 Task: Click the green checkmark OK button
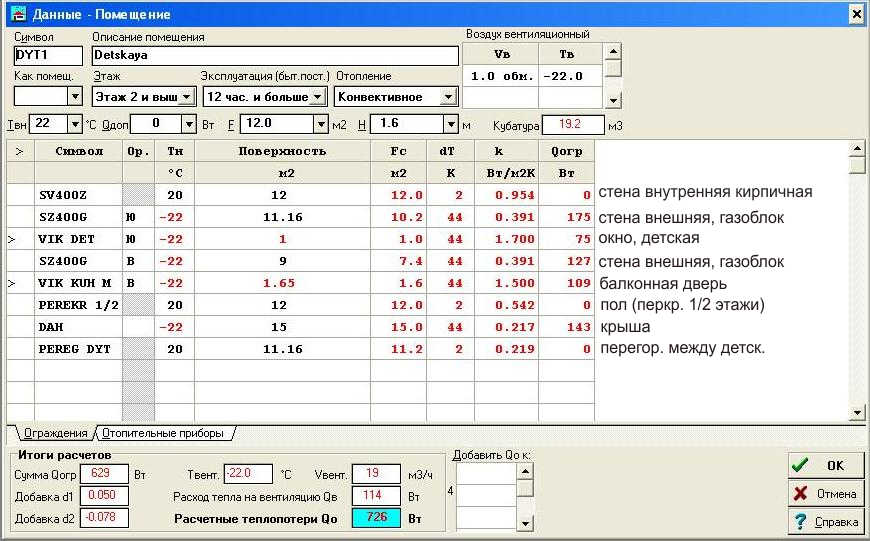click(x=826, y=465)
